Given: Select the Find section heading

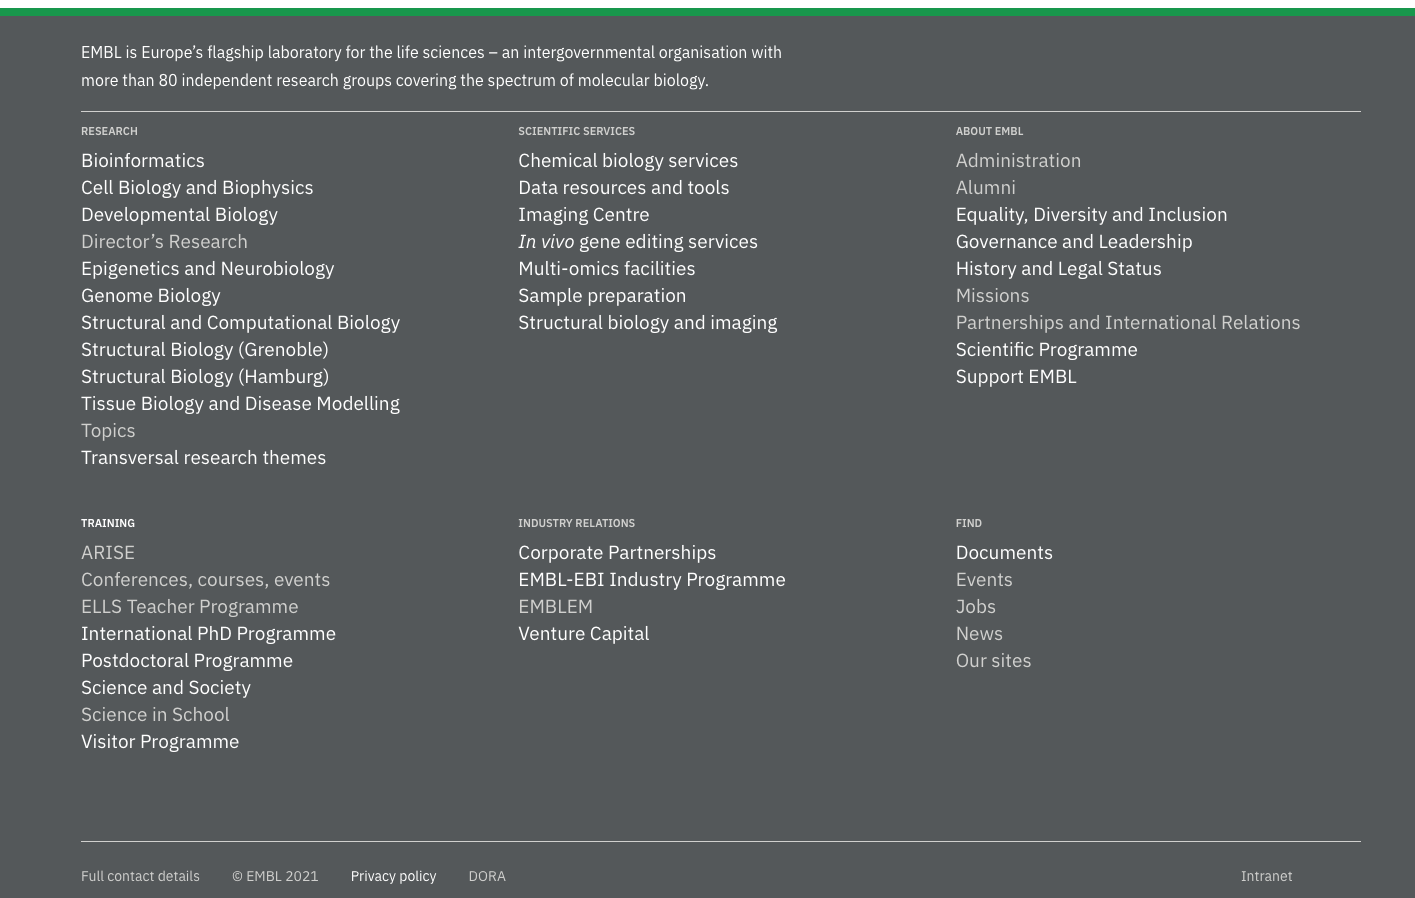Looking at the screenshot, I should (968, 523).
